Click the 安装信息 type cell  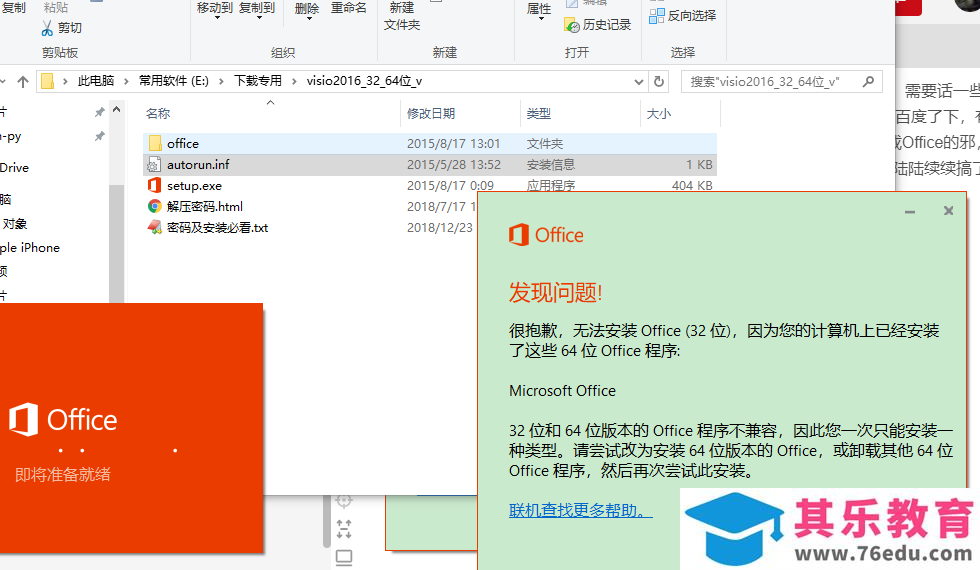(551, 164)
